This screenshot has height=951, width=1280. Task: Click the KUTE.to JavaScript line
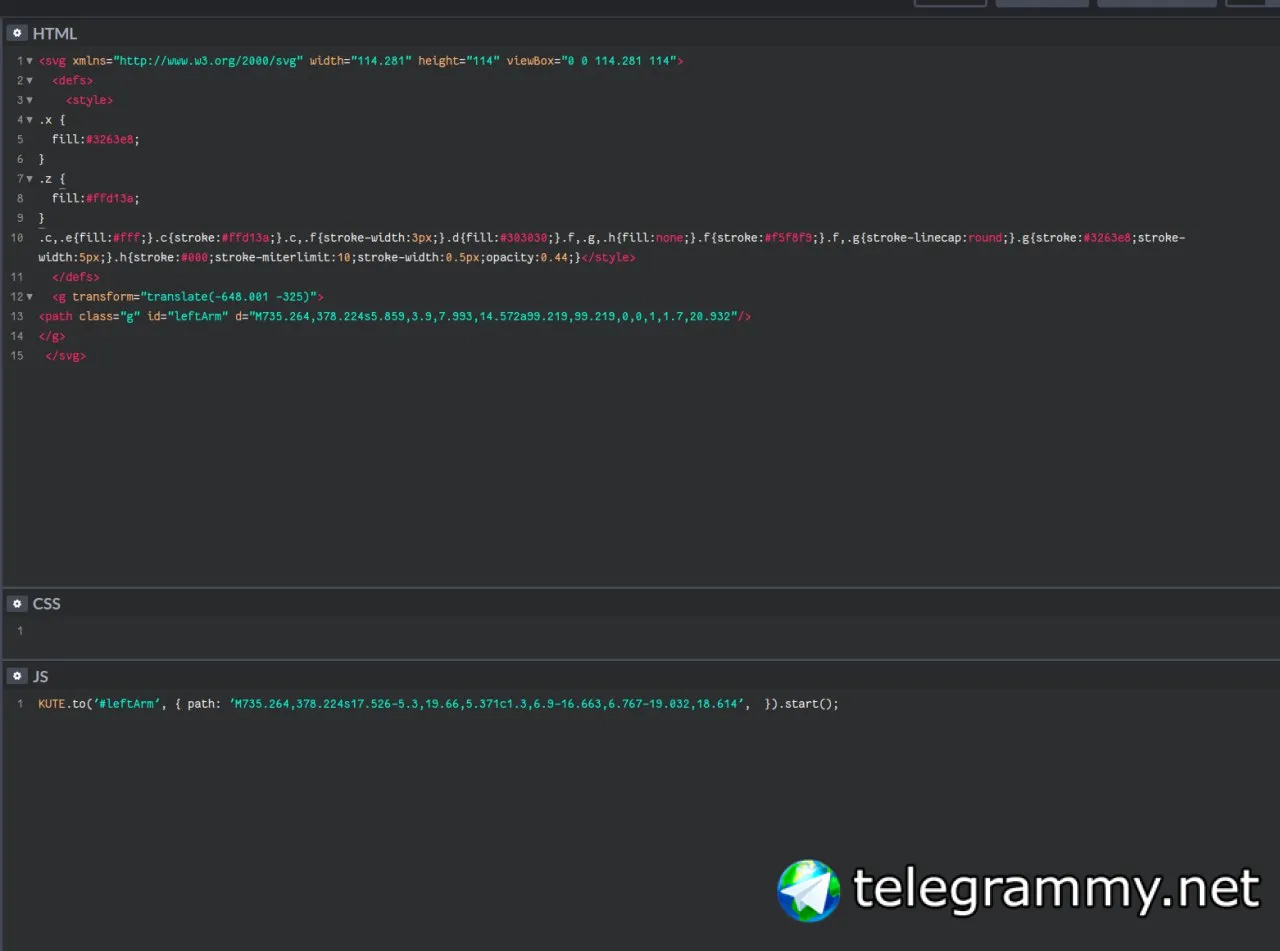point(438,704)
